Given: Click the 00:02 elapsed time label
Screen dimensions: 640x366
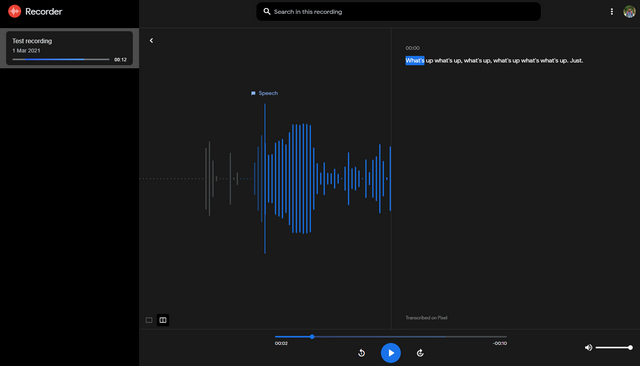Looking at the screenshot, I should (x=281, y=343).
